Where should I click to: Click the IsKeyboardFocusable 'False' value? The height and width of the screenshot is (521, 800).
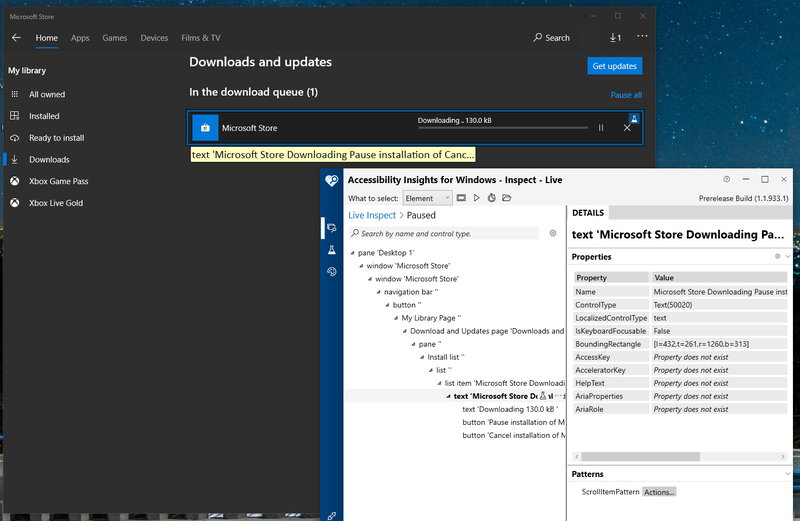[x=719, y=331]
